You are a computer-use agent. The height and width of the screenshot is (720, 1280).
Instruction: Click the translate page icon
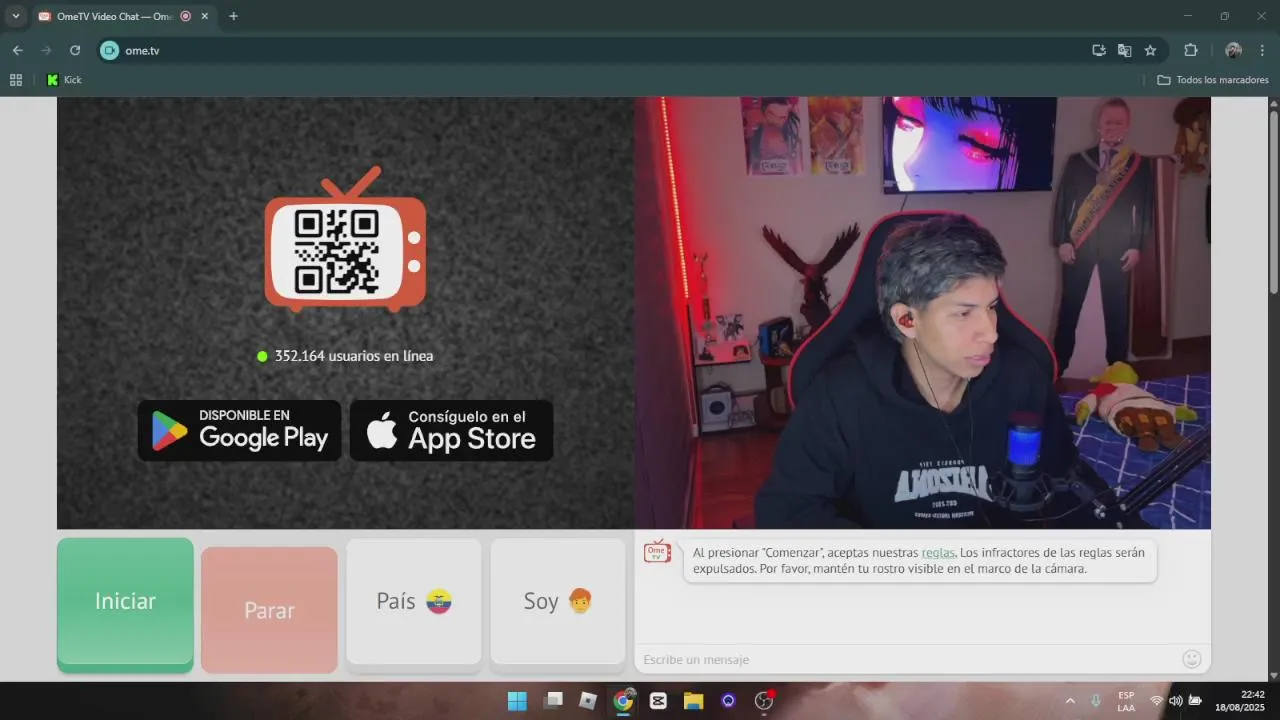(1125, 50)
